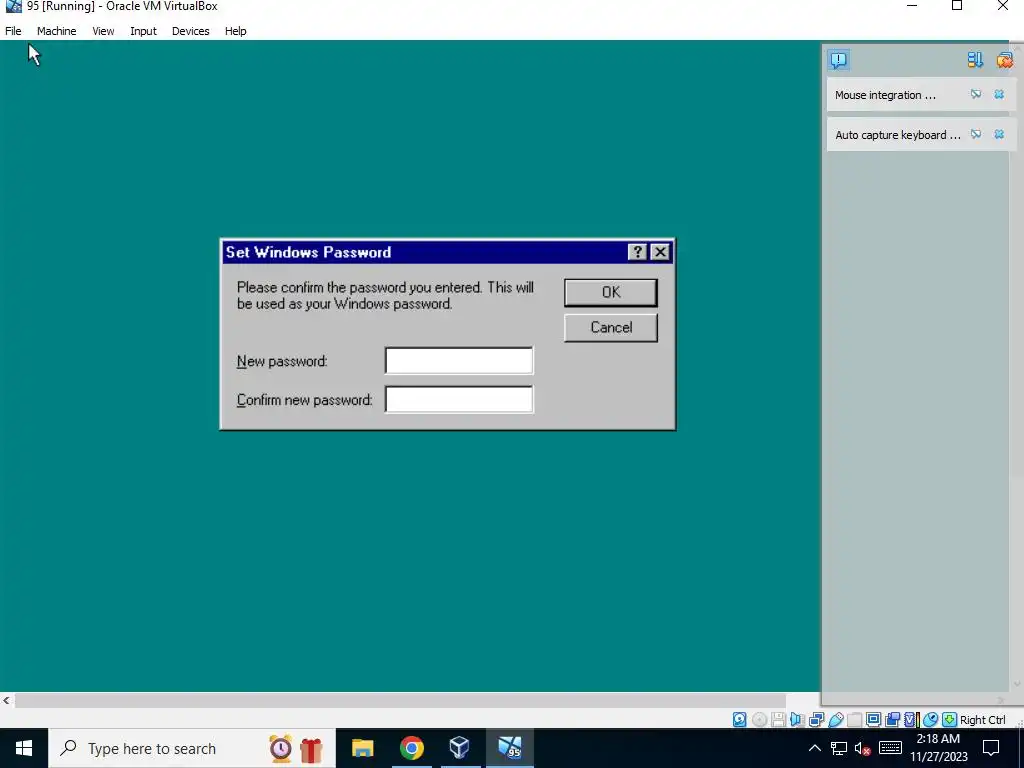Click the recording status icon
Viewport: 1024px width, 768px height.
[892, 720]
